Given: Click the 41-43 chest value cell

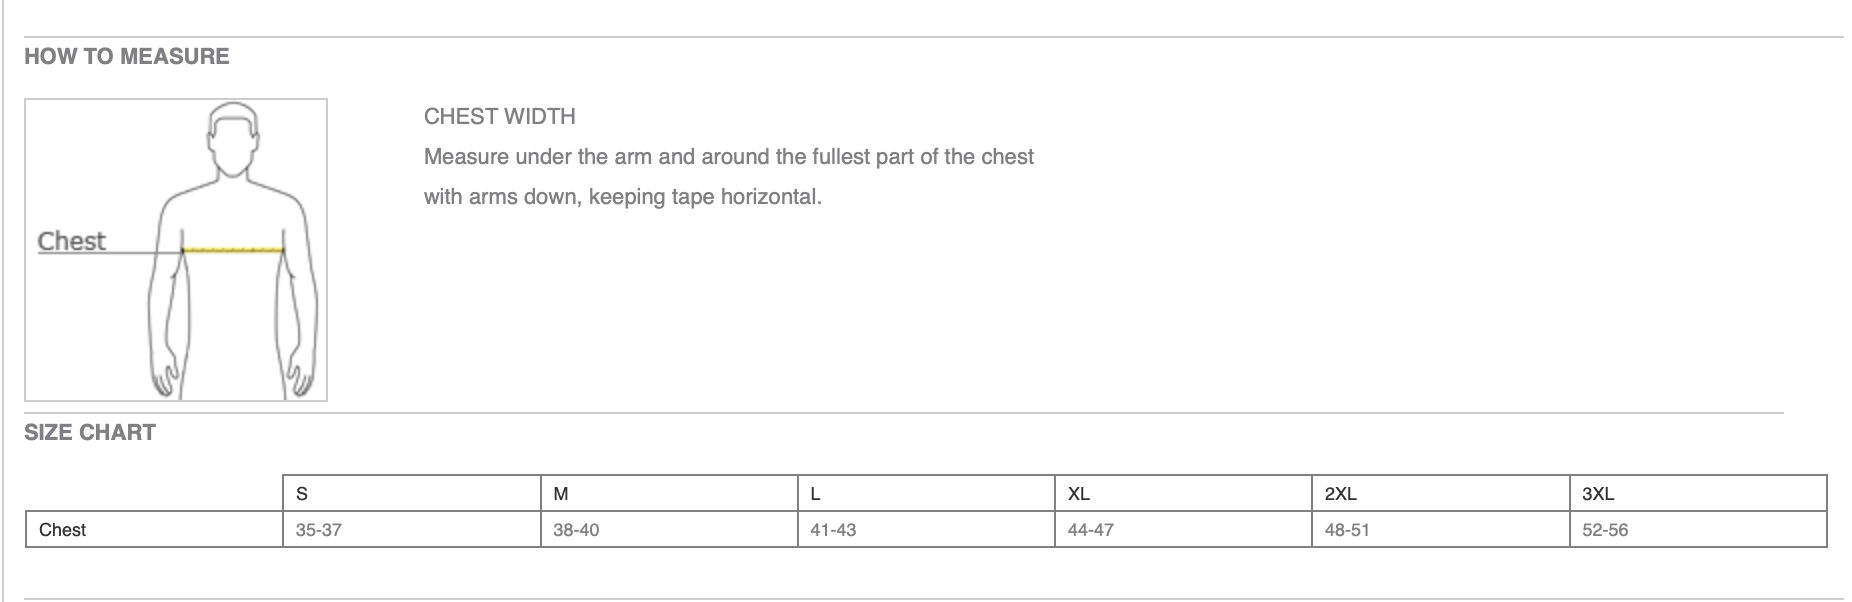Looking at the screenshot, I should click(x=926, y=529).
